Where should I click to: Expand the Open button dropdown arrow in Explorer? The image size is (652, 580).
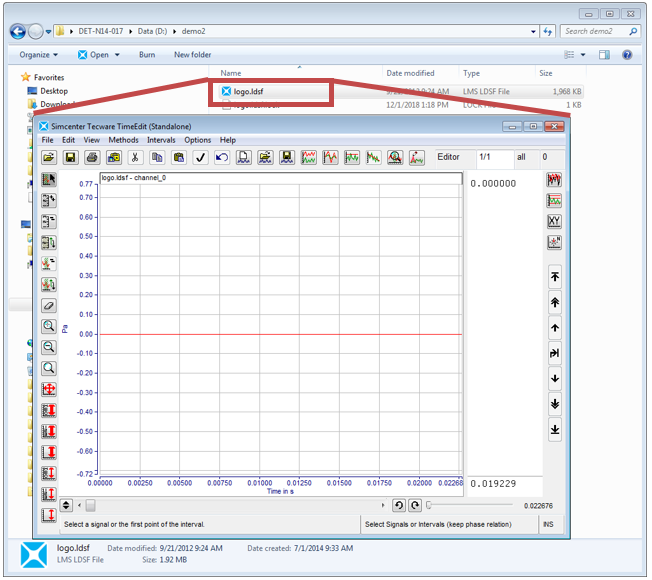pos(117,55)
